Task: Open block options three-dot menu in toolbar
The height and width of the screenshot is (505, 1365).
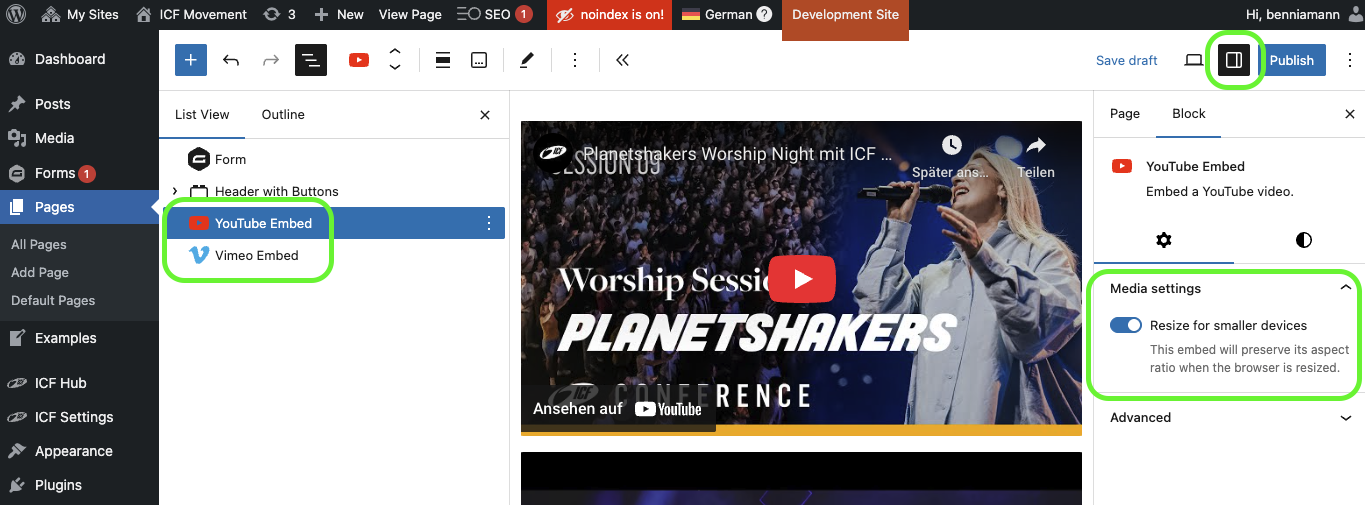Action: [575, 60]
